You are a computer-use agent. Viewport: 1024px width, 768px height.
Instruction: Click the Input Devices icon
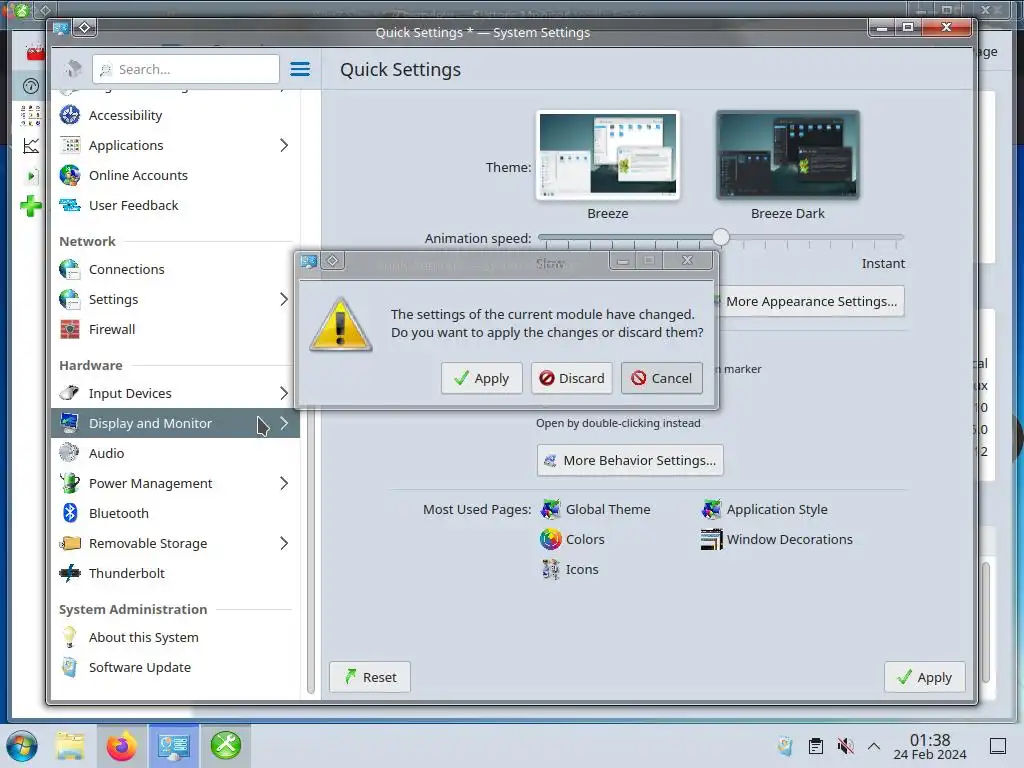pyautogui.click(x=70, y=393)
